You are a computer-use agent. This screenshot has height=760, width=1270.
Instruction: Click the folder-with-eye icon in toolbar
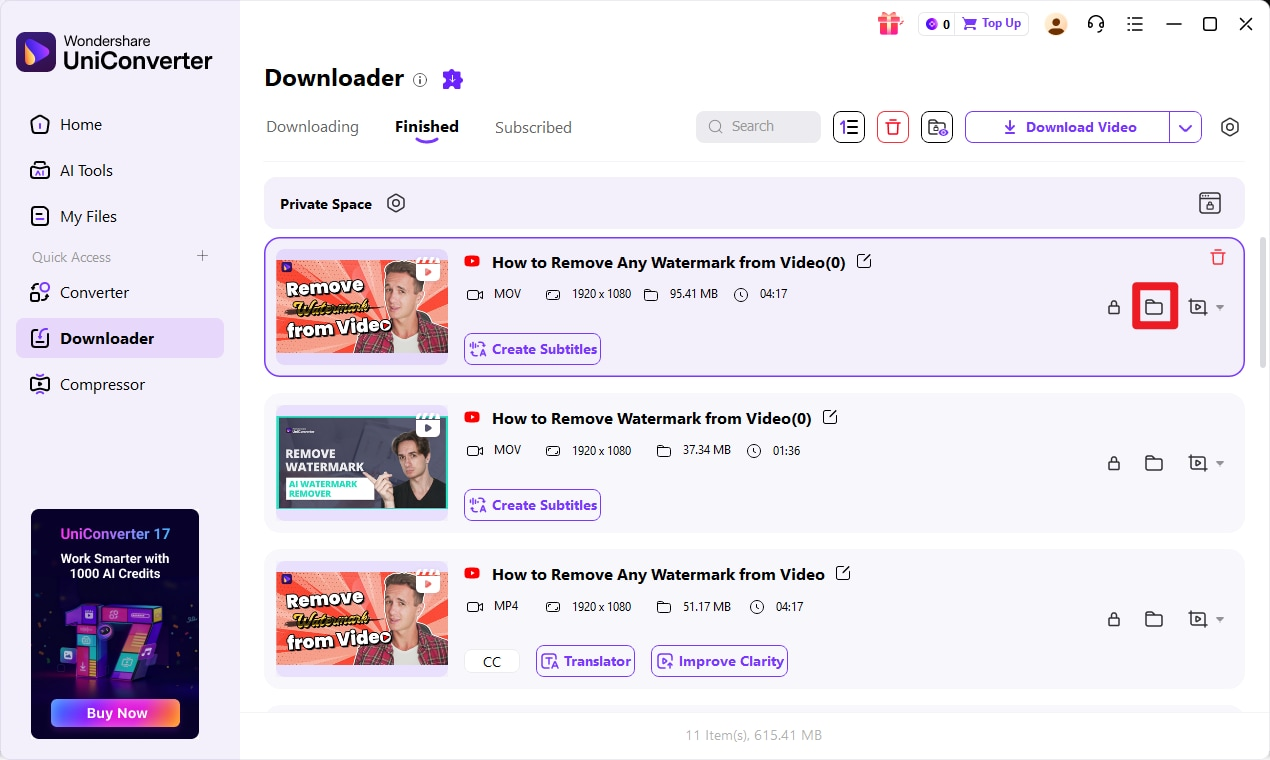pos(937,127)
